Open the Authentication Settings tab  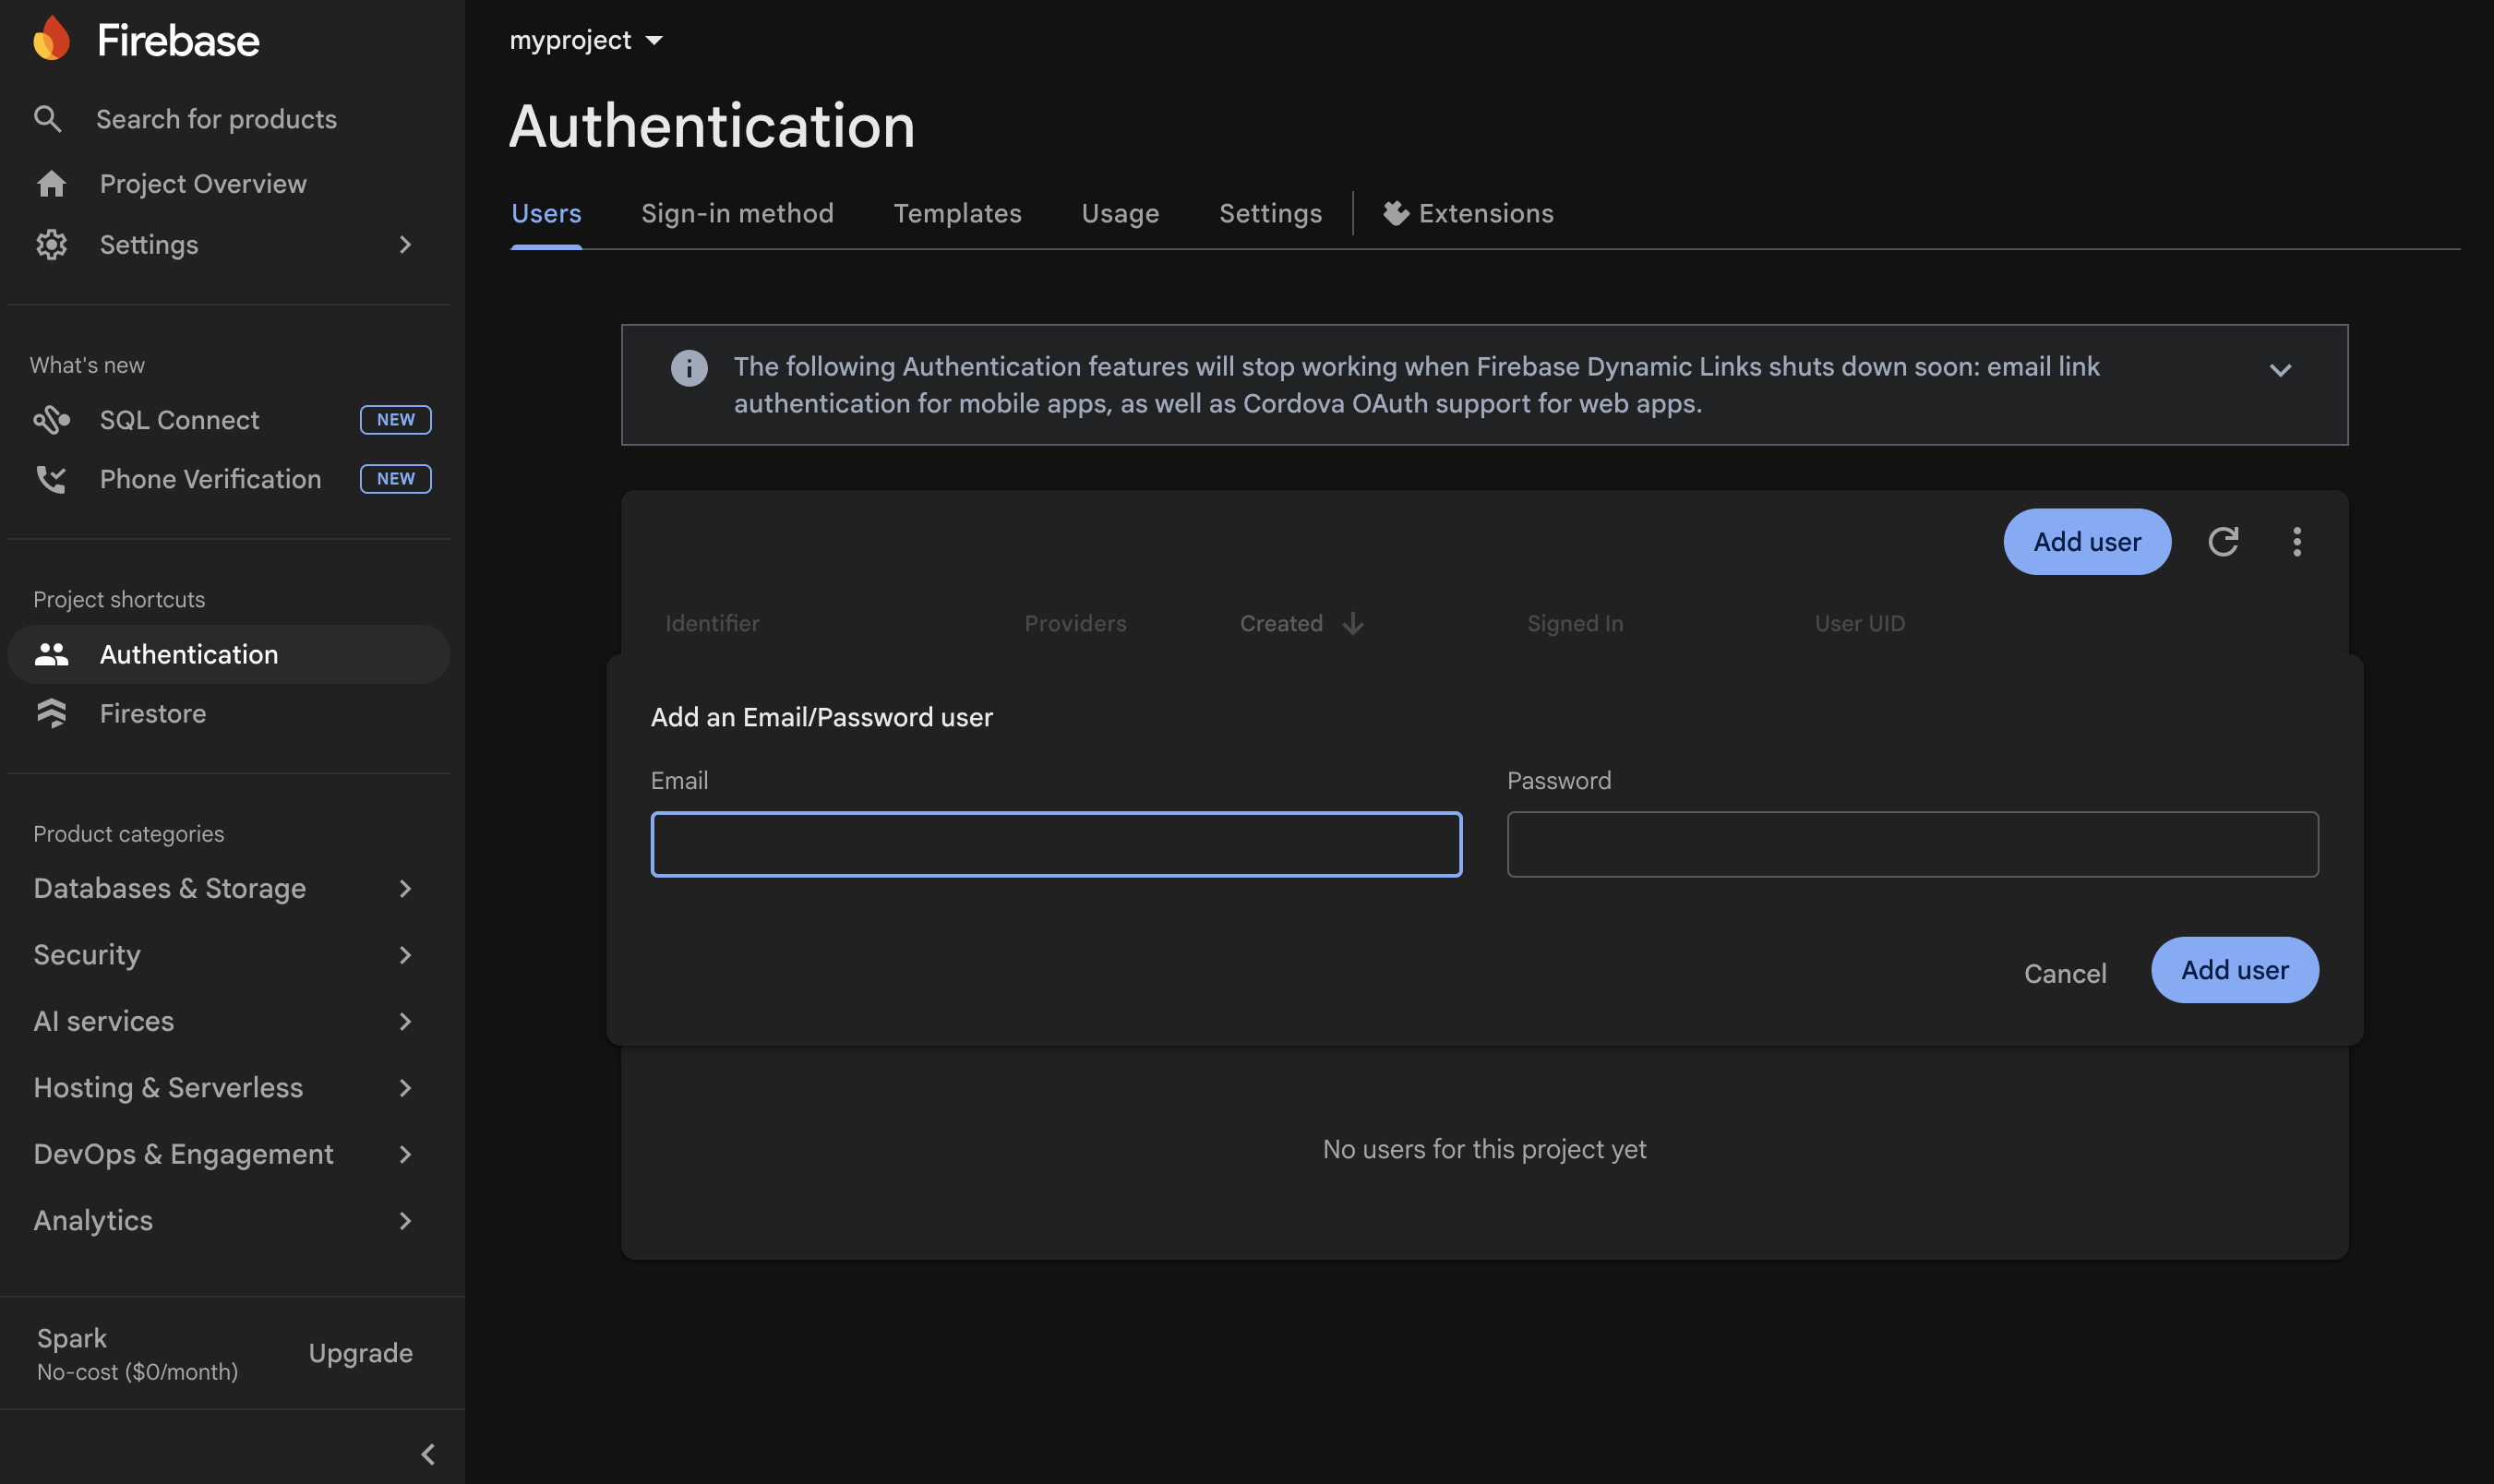pyautogui.click(x=1270, y=213)
